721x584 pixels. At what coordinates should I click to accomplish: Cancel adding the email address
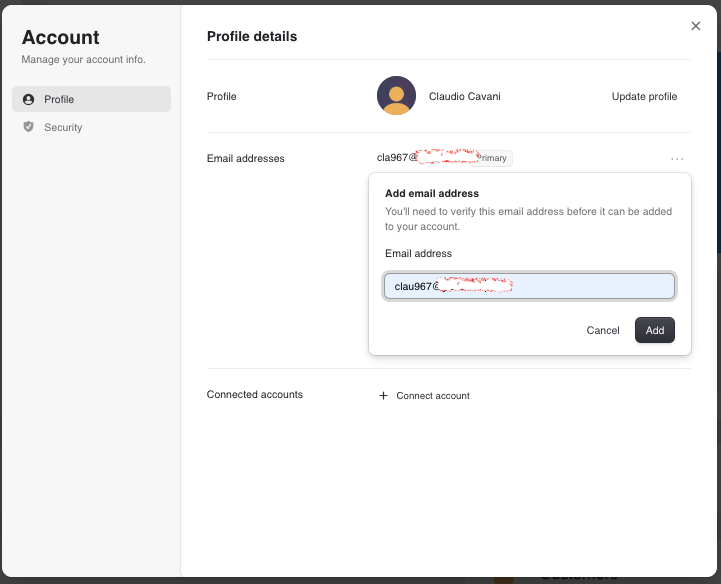click(x=603, y=331)
